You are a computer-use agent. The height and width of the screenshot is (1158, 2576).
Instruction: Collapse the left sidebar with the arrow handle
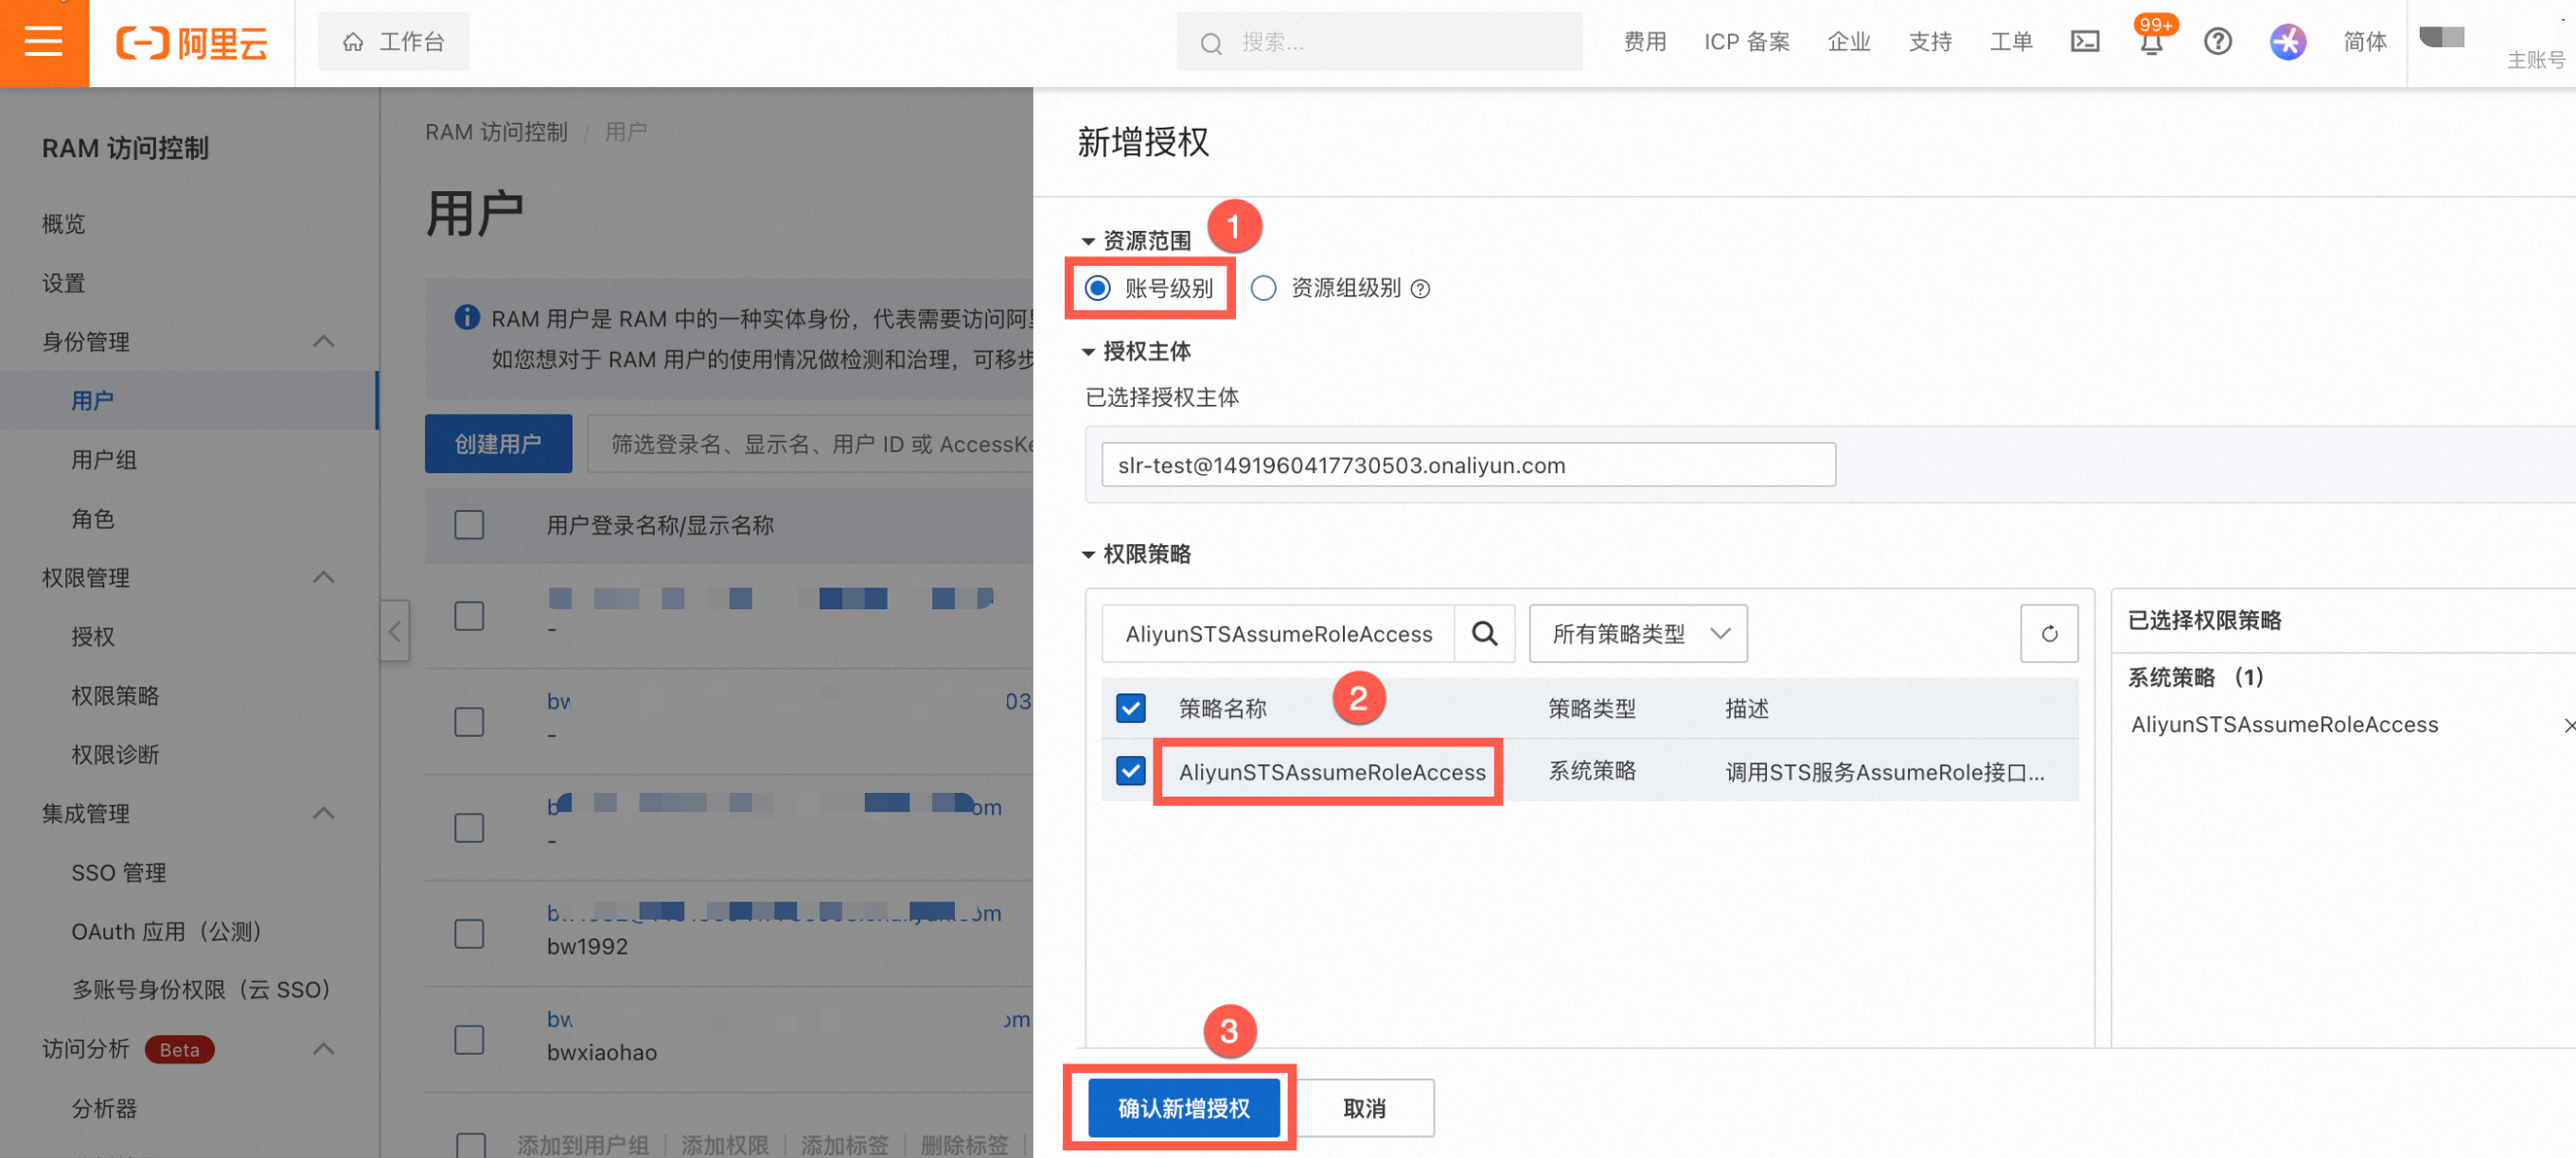(x=394, y=631)
